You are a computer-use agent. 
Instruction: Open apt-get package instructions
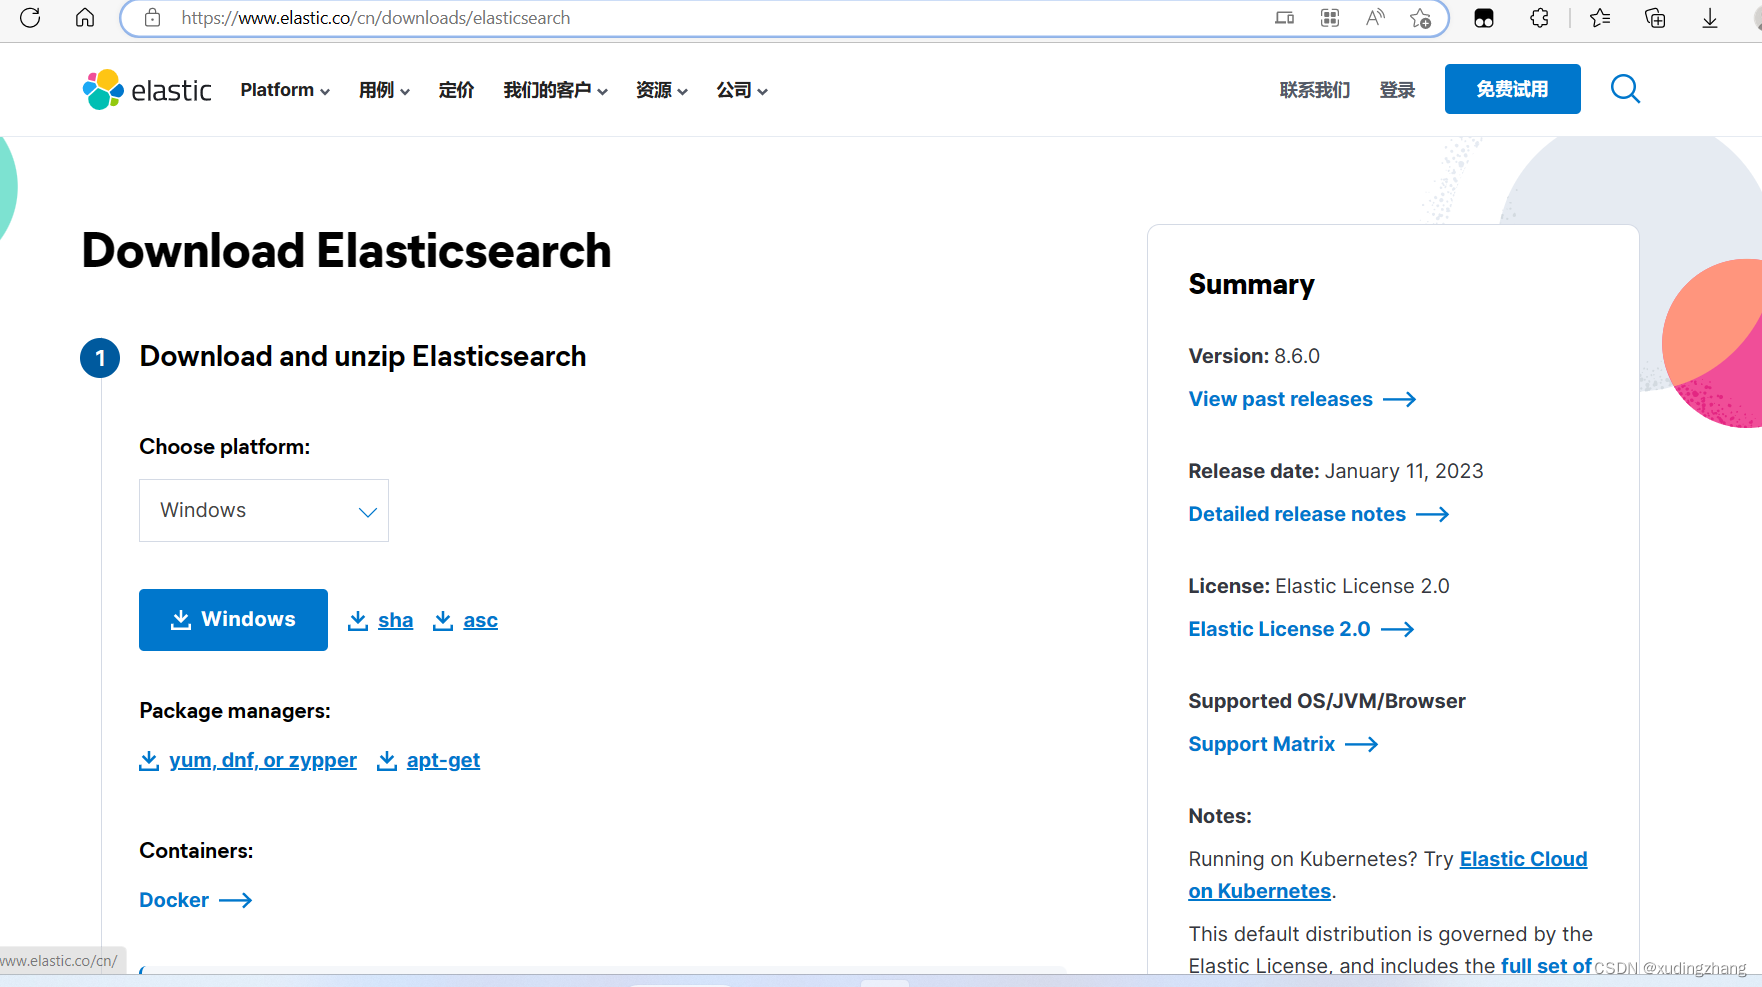pyautogui.click(x=428, y=761)
